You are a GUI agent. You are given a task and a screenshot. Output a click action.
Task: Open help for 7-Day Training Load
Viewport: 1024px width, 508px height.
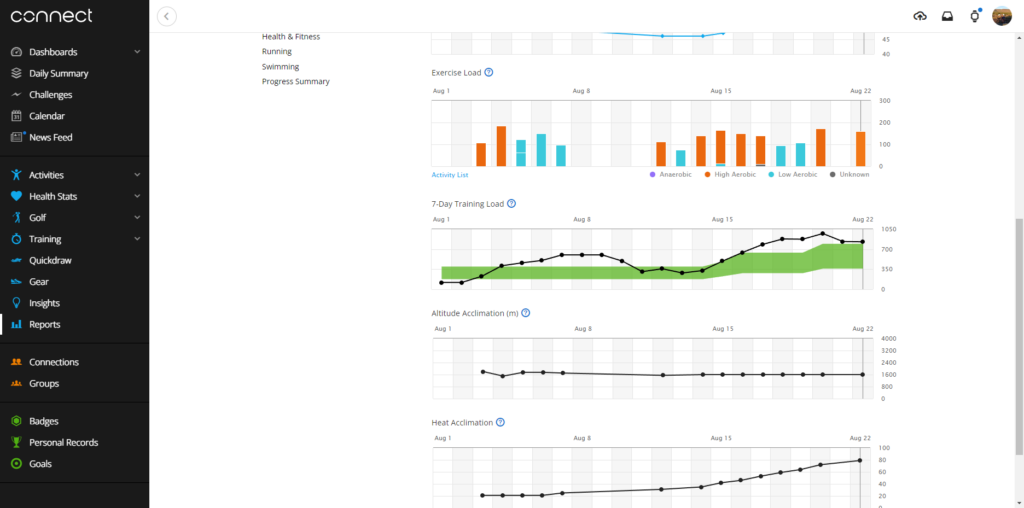(511, 204)
